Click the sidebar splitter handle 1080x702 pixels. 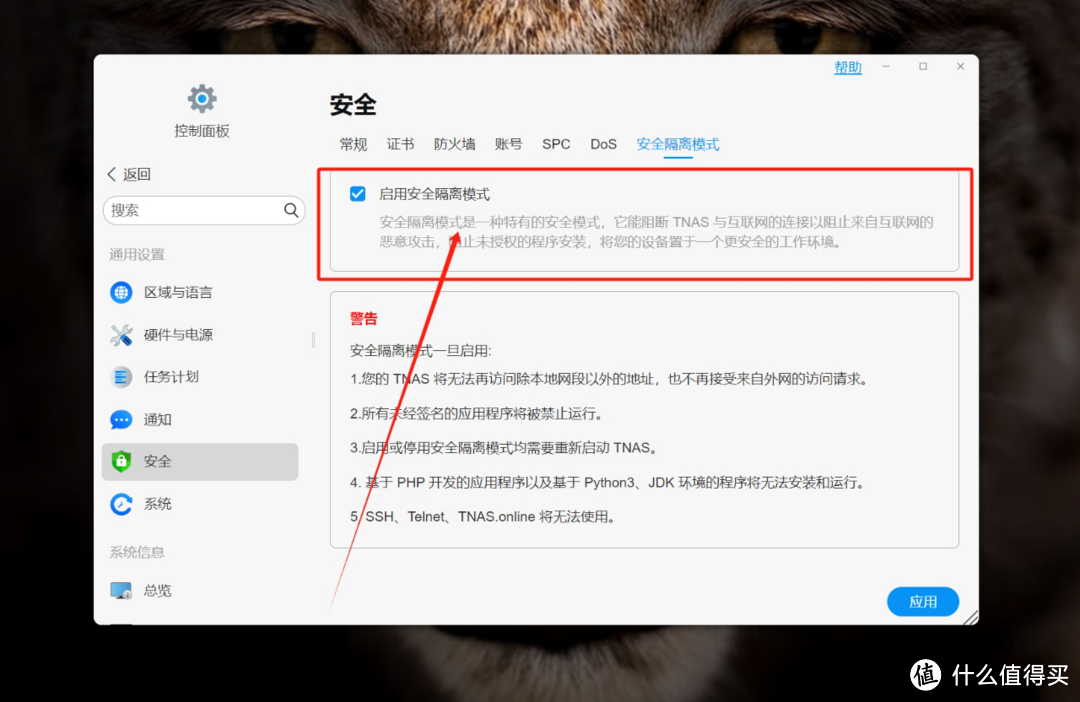point(313,340)
